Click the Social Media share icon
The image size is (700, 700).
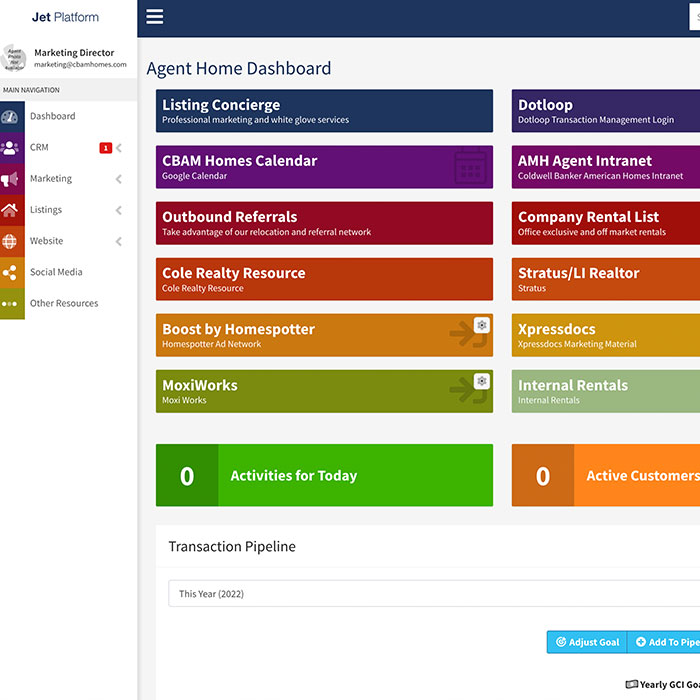[x=11, y=272]
